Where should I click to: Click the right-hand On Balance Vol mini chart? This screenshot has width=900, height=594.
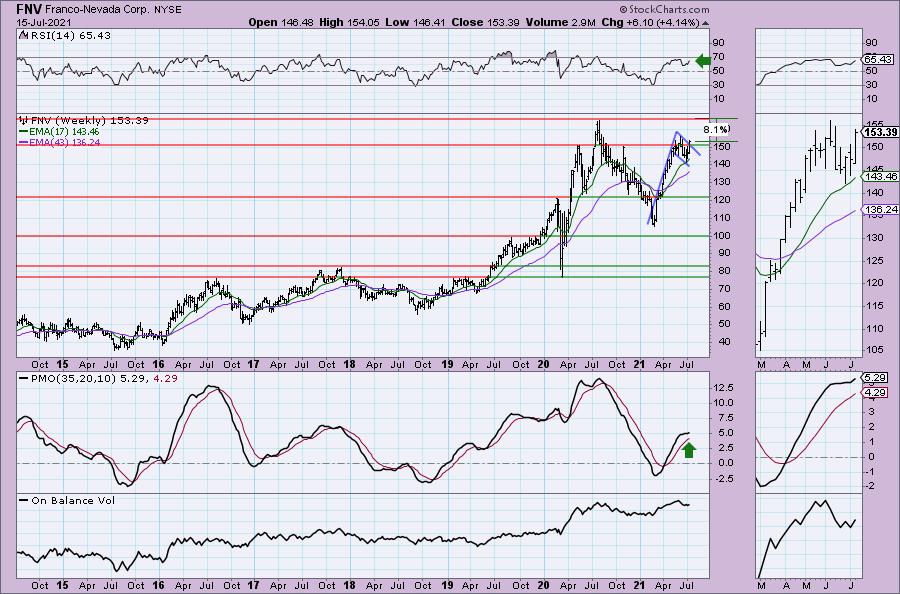click(x=809, y=535)
